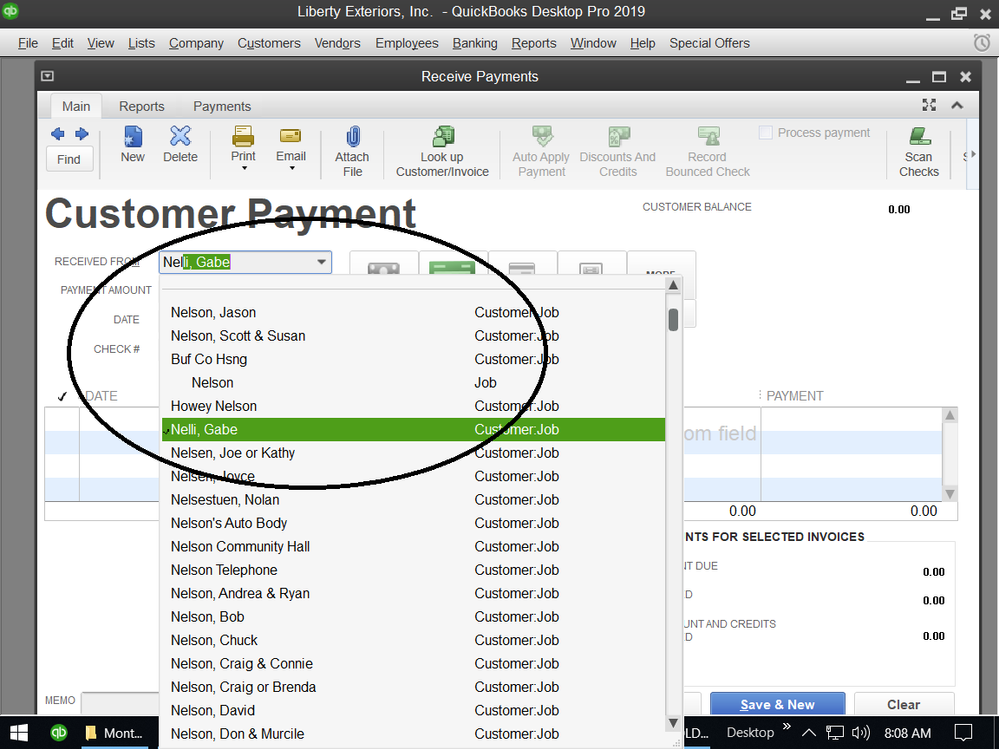
Task: Click the customer list scroll down arrow
Action: [673, 723]
